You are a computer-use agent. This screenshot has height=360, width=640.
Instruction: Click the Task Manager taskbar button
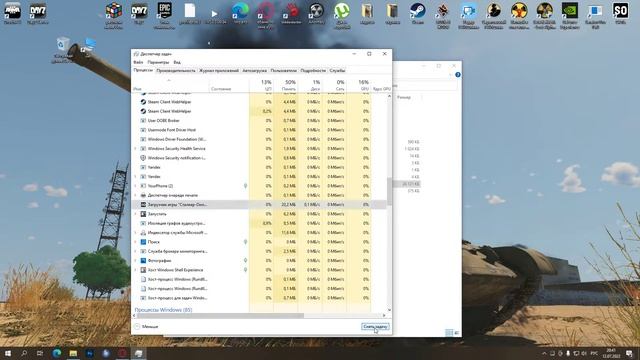[x=139, y=353]
